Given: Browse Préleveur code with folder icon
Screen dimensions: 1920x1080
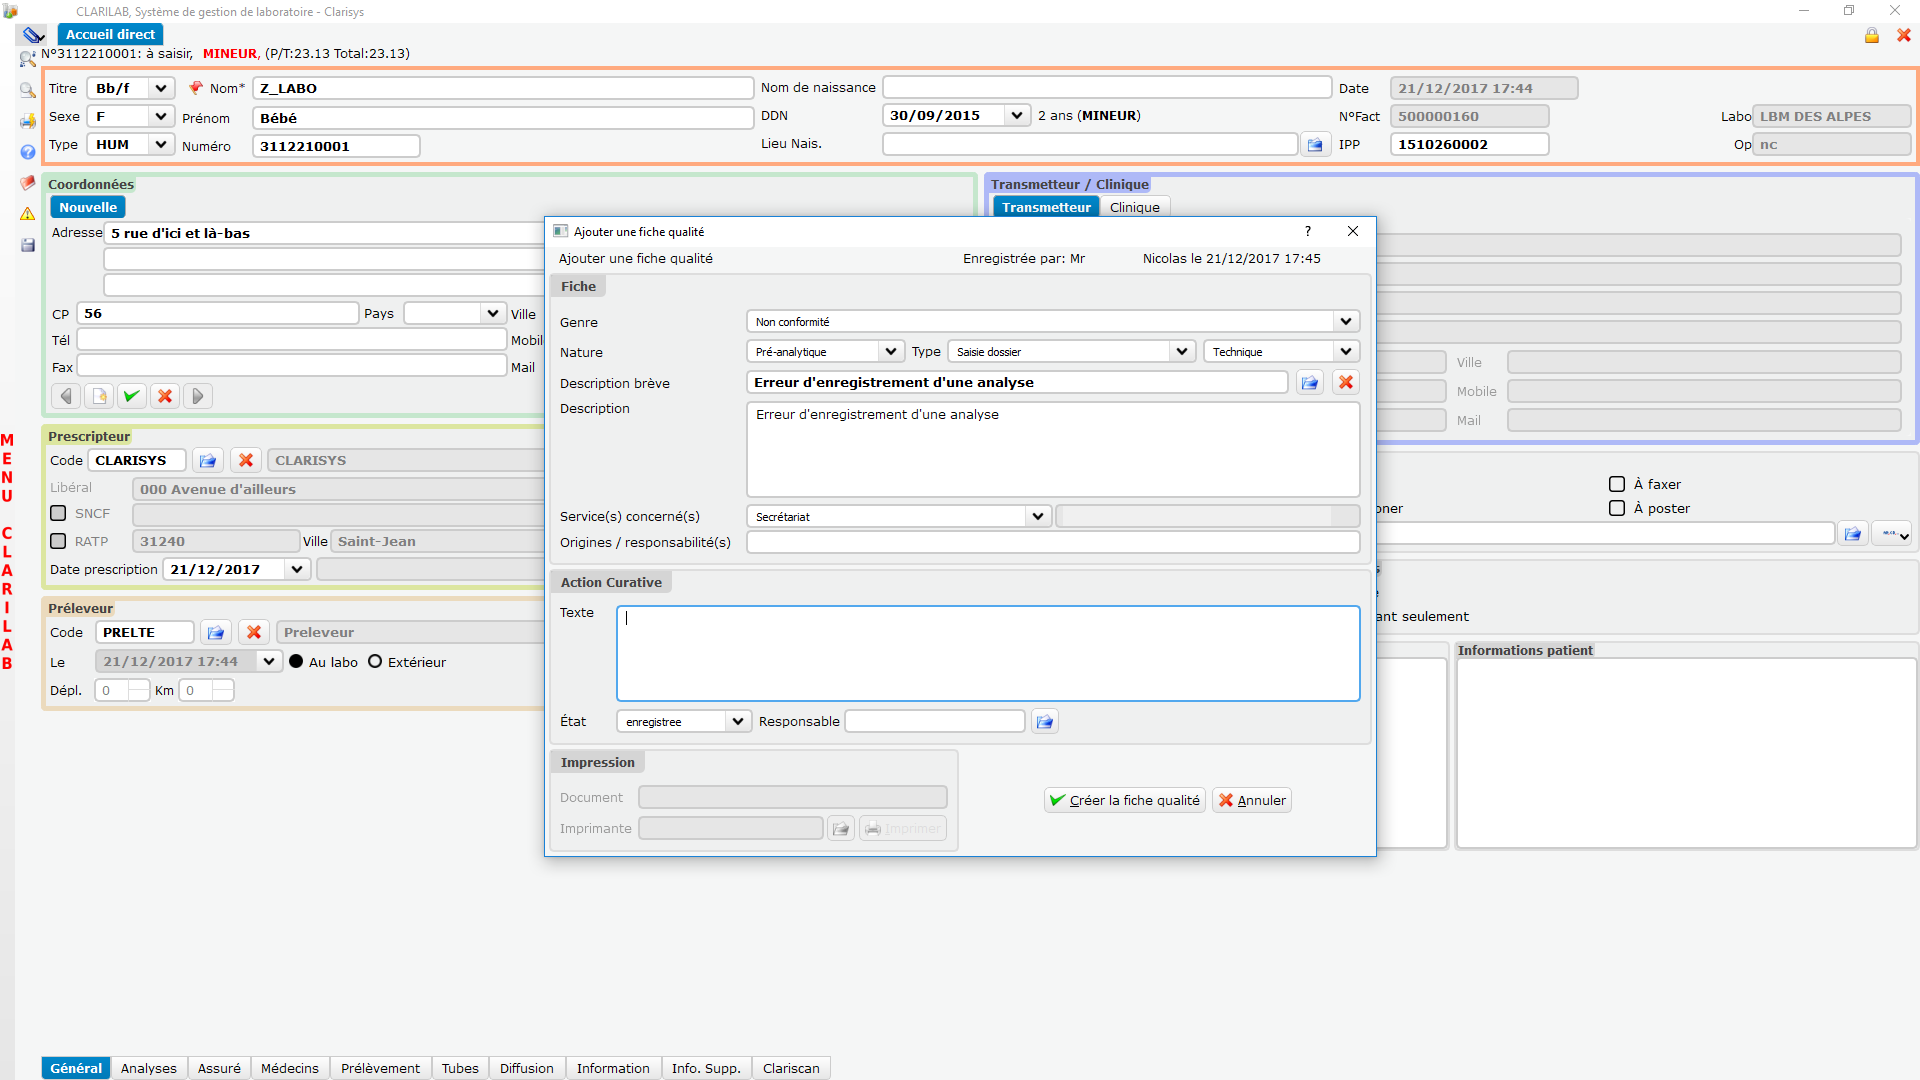Looking at the screenshot, I should point(216,633).
